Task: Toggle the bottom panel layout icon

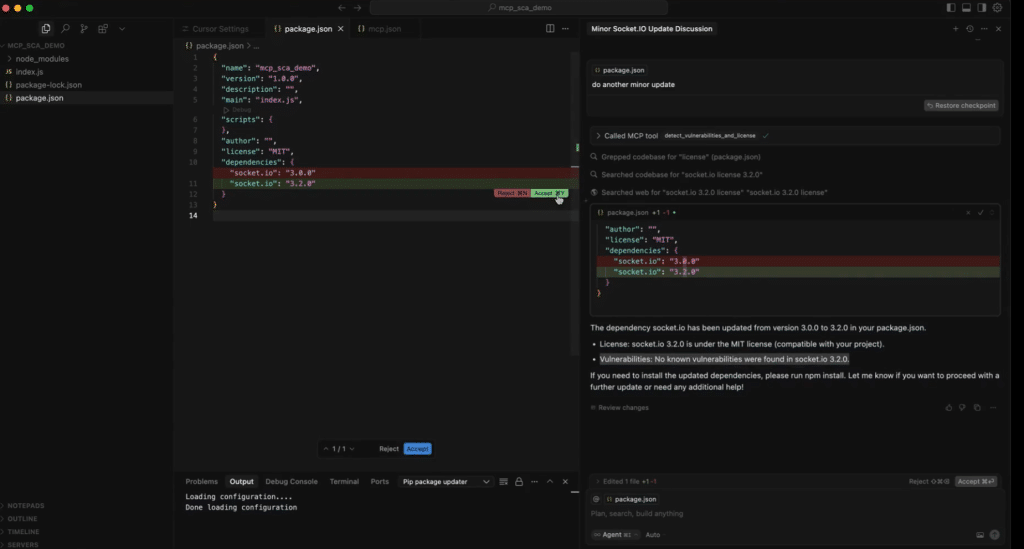Action: coord(967,8)
